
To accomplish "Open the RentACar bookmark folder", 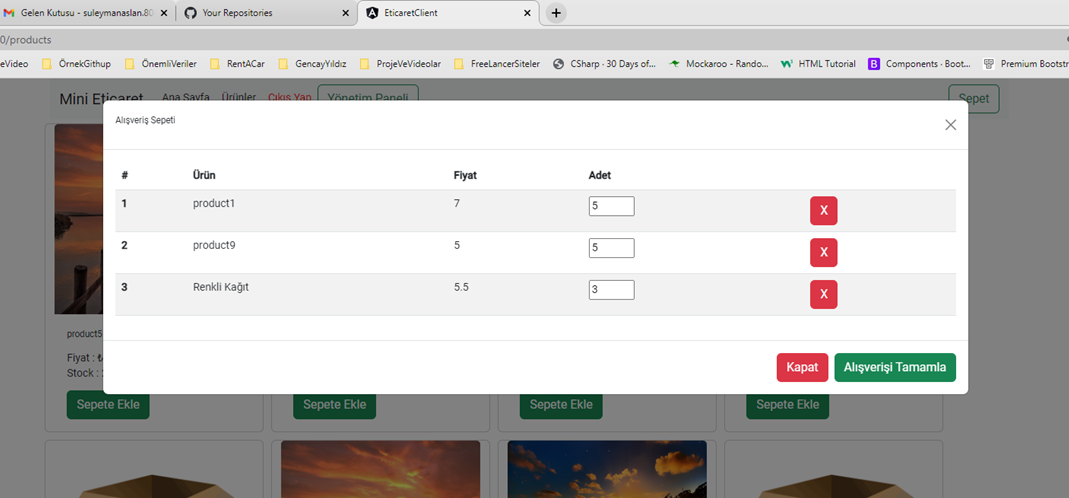I will point(238,64).
